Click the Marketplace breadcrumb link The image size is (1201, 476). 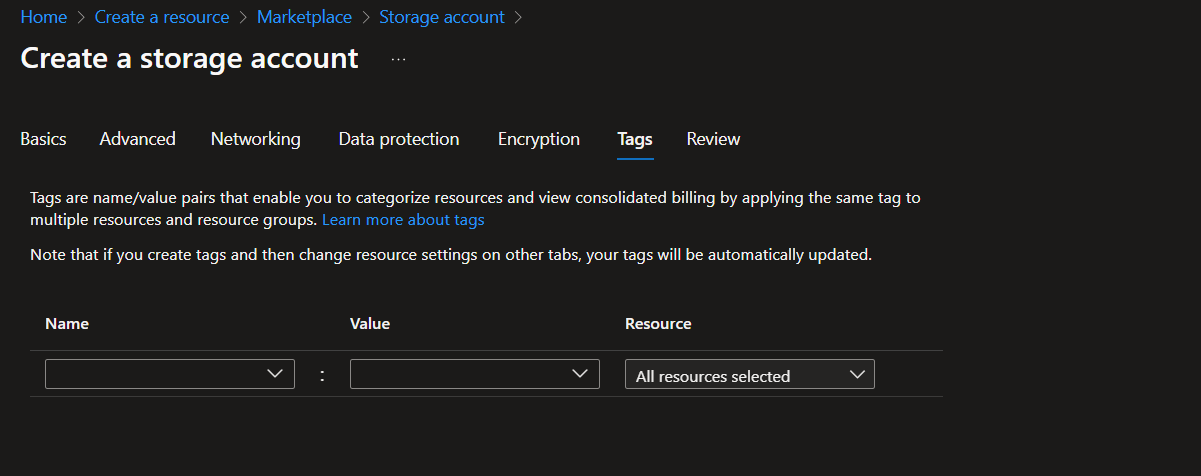point(304,17)
